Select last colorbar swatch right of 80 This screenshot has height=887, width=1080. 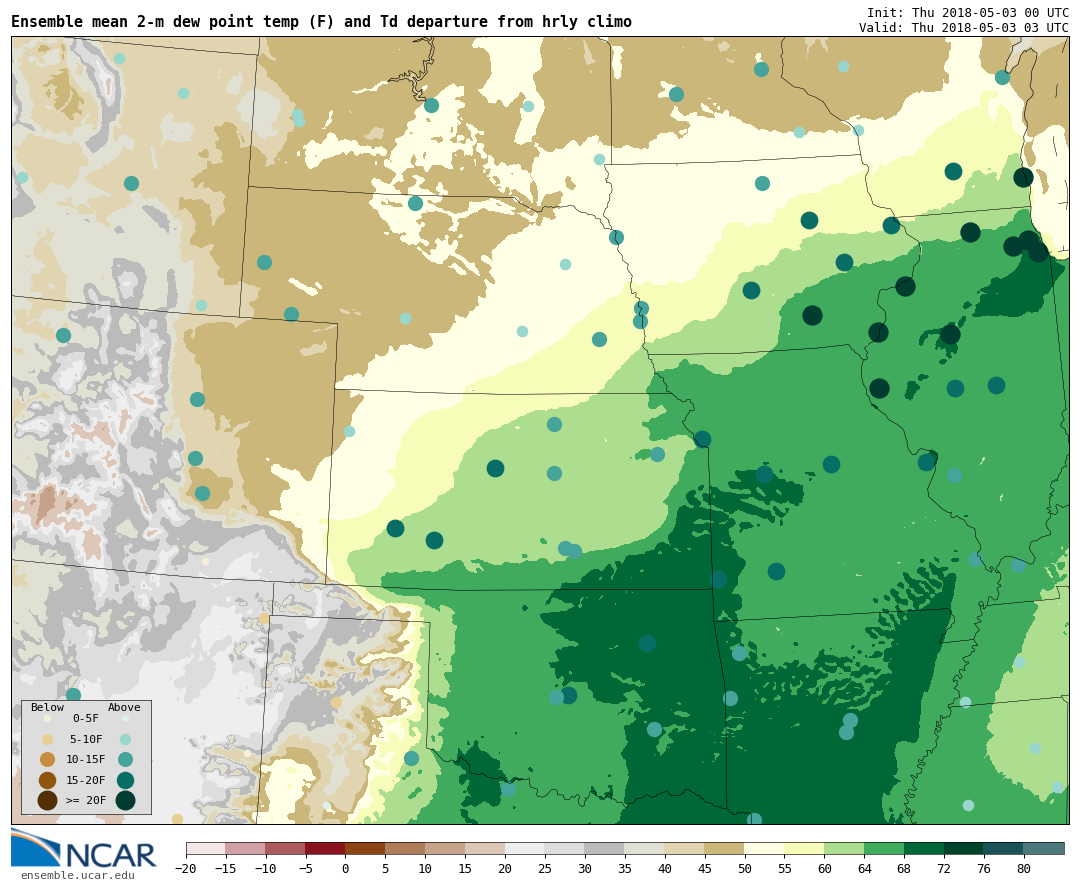tap(1044, 848)
